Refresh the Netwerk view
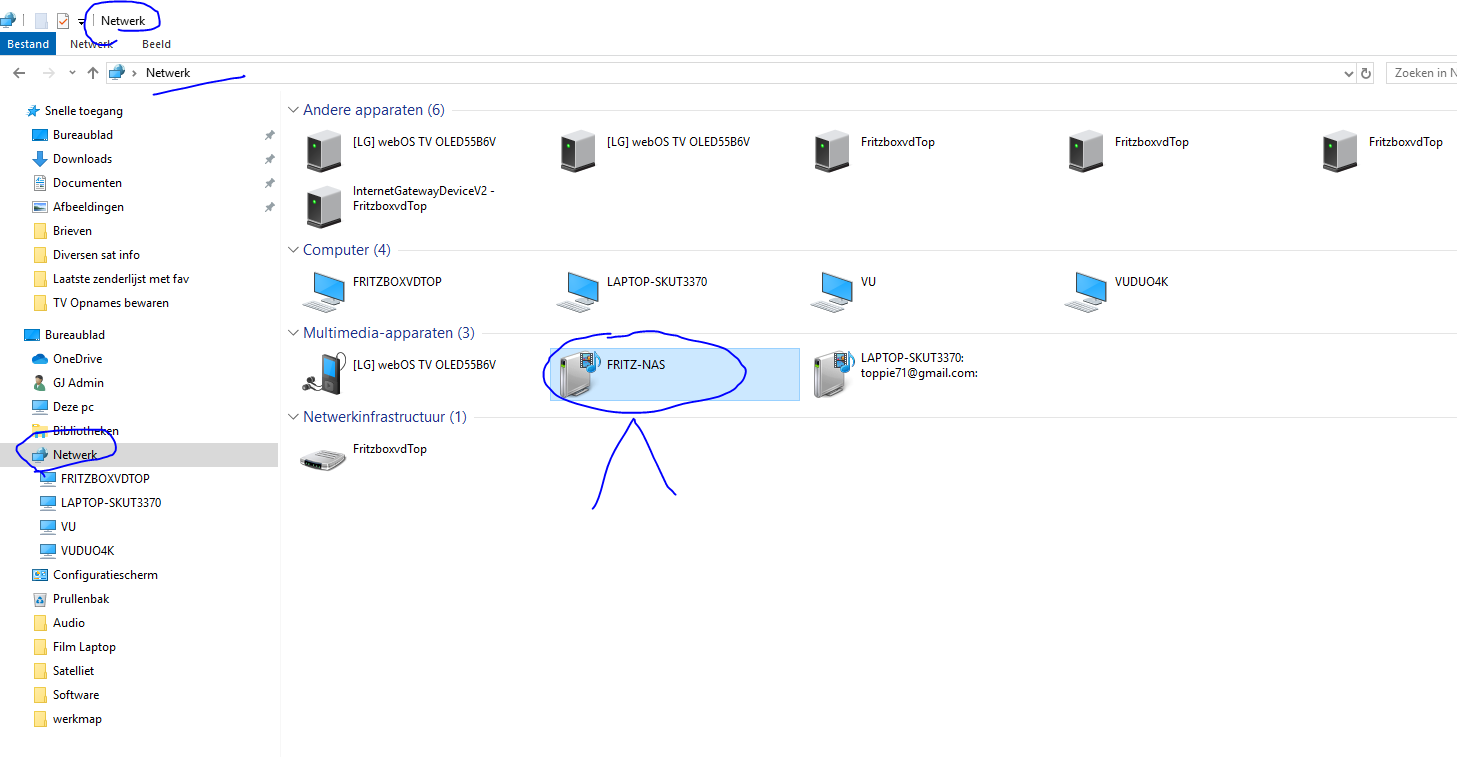1457x757 pixels. point(1367,73)
